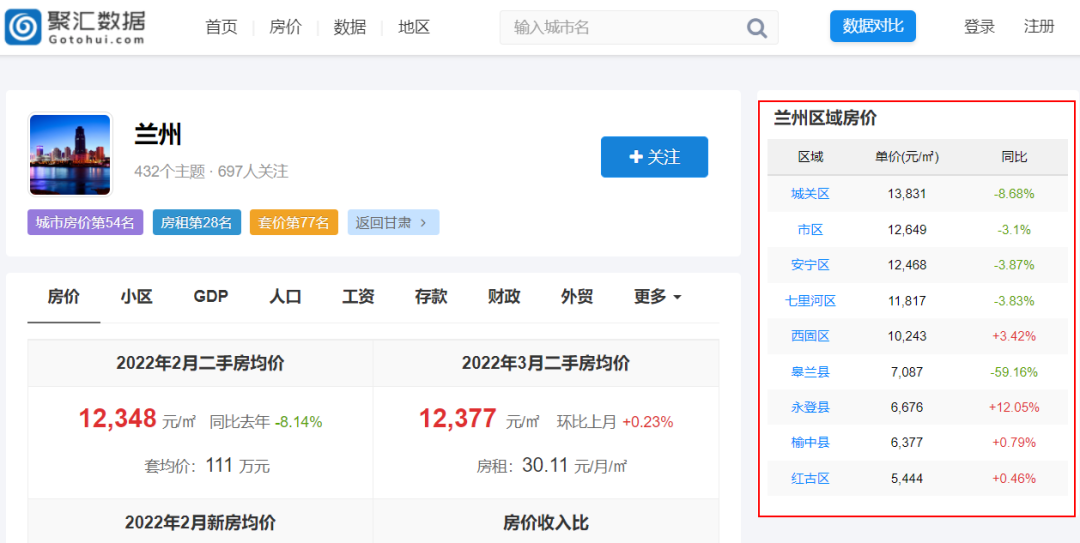Screen dimensions: 1080x543
Task: Click the 2022年2月二手房均价 heading
Action: point(200,363)
